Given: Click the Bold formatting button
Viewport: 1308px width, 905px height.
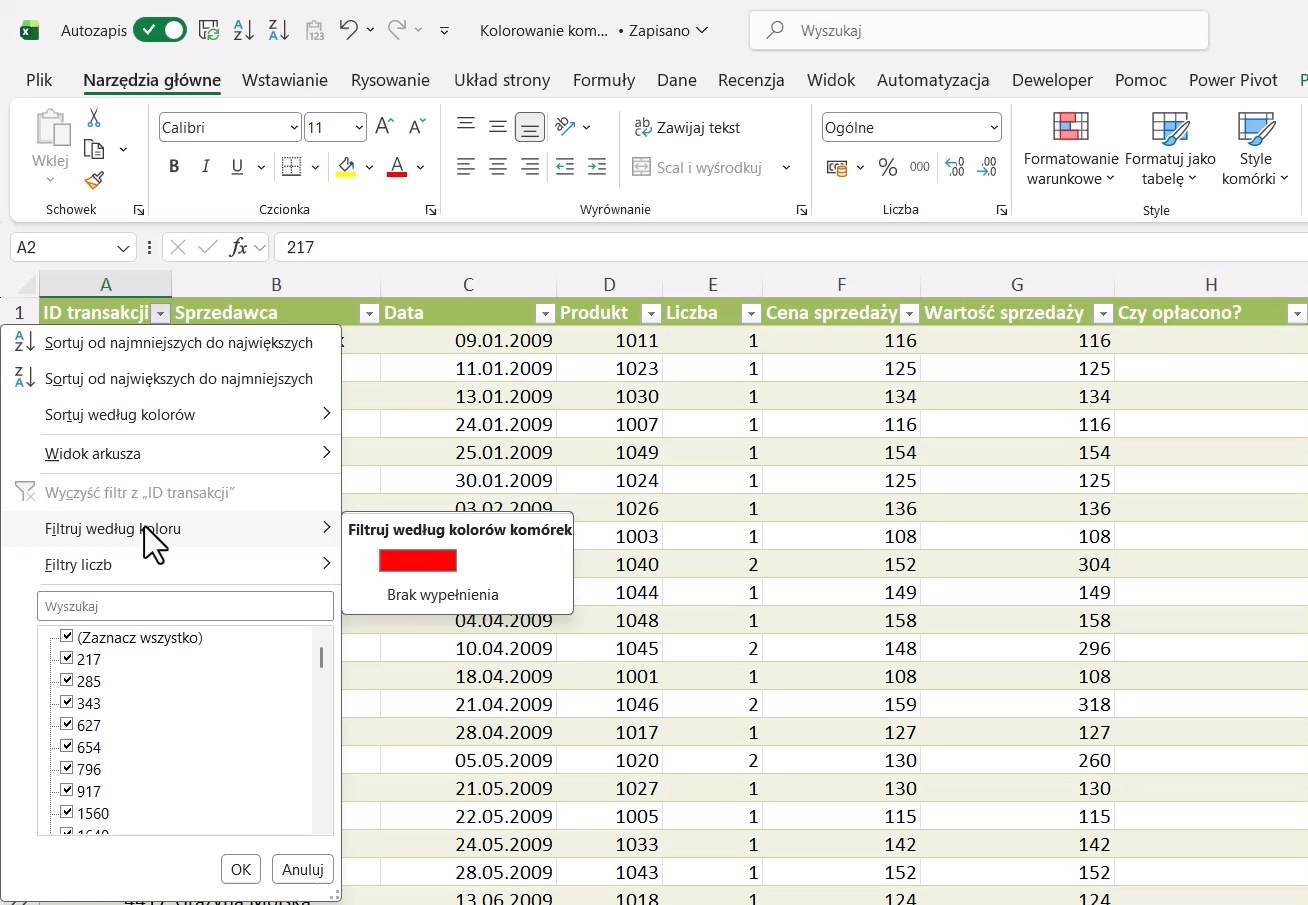Looking at the screenshot, I should (174, 167).
